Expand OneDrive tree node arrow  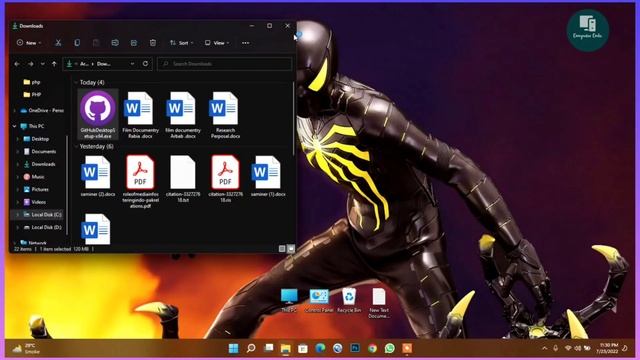click(x=15, y=111)
